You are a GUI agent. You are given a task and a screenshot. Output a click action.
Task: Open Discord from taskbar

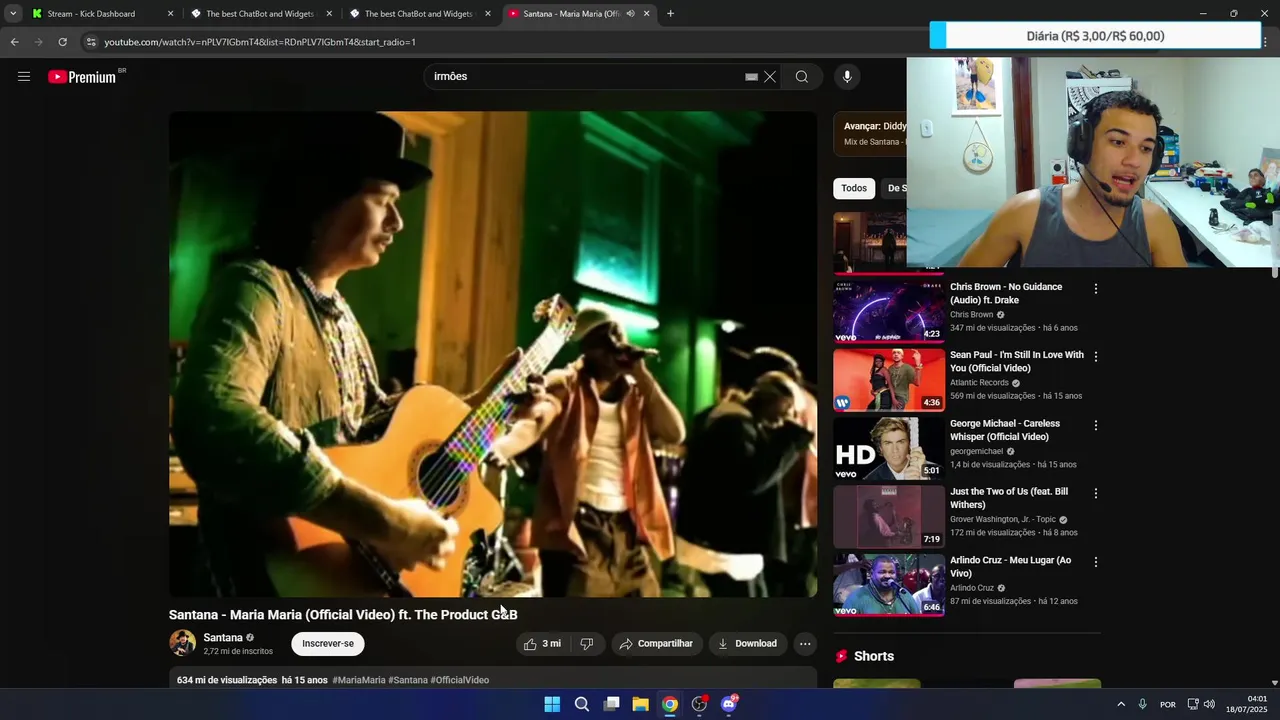coord(729,704)
